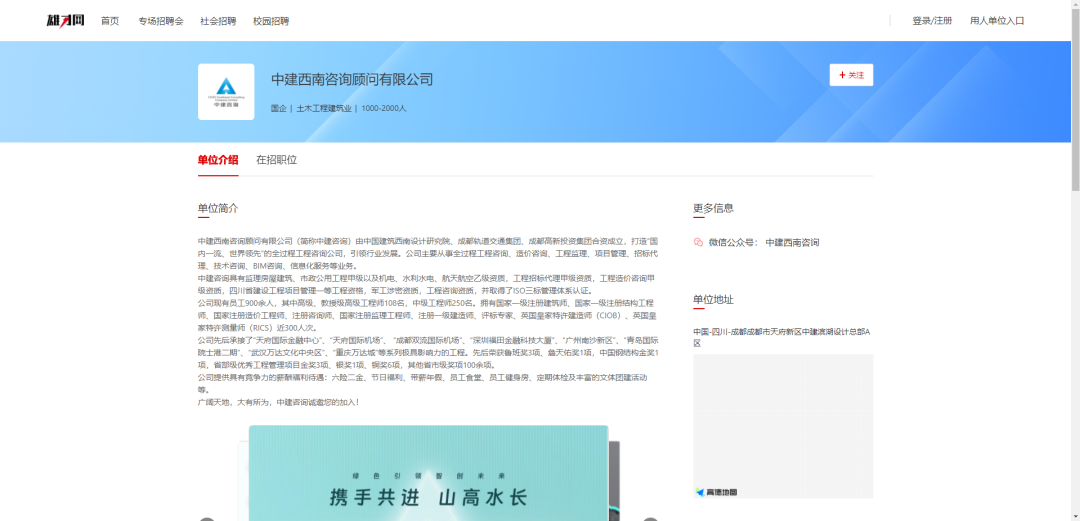Go to 校园招聘 page
The image size is (1080, 521).
pyautogui.click(x=271, y=21)
